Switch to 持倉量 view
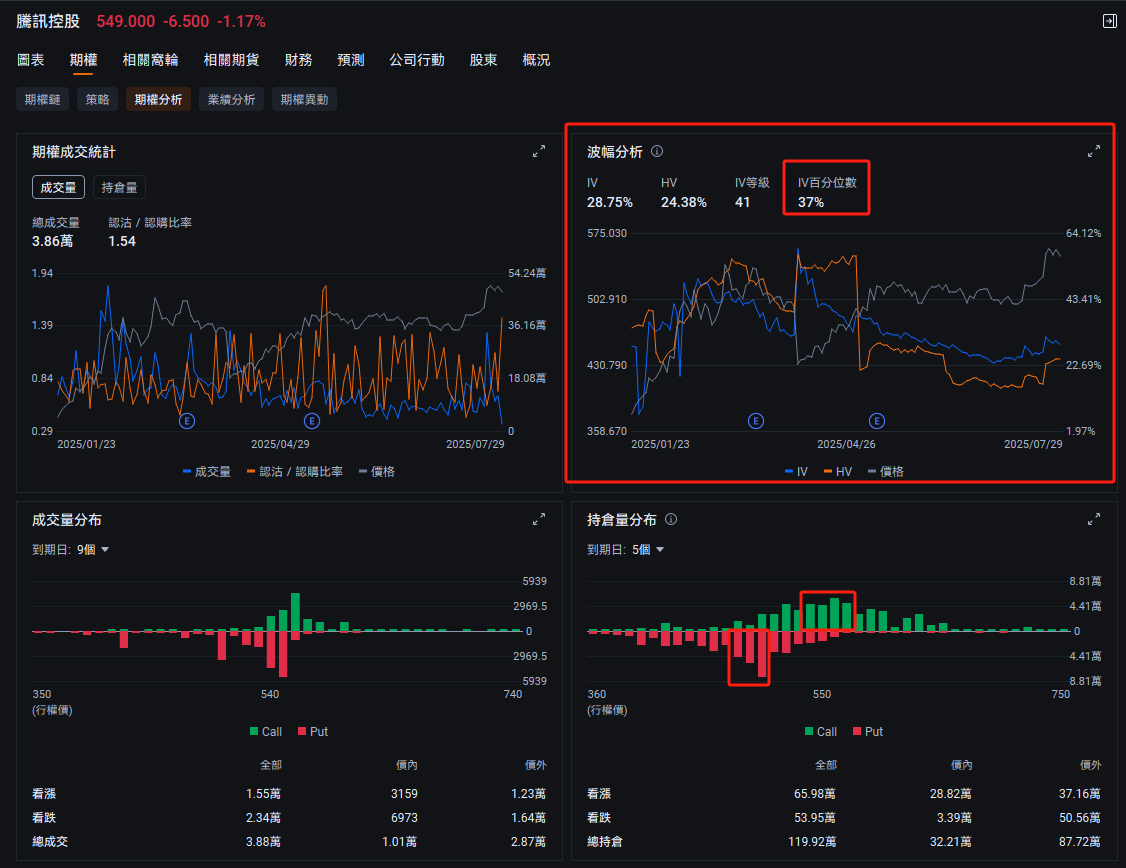This screenshot has width=1126, height=868. tap(118, 186)
